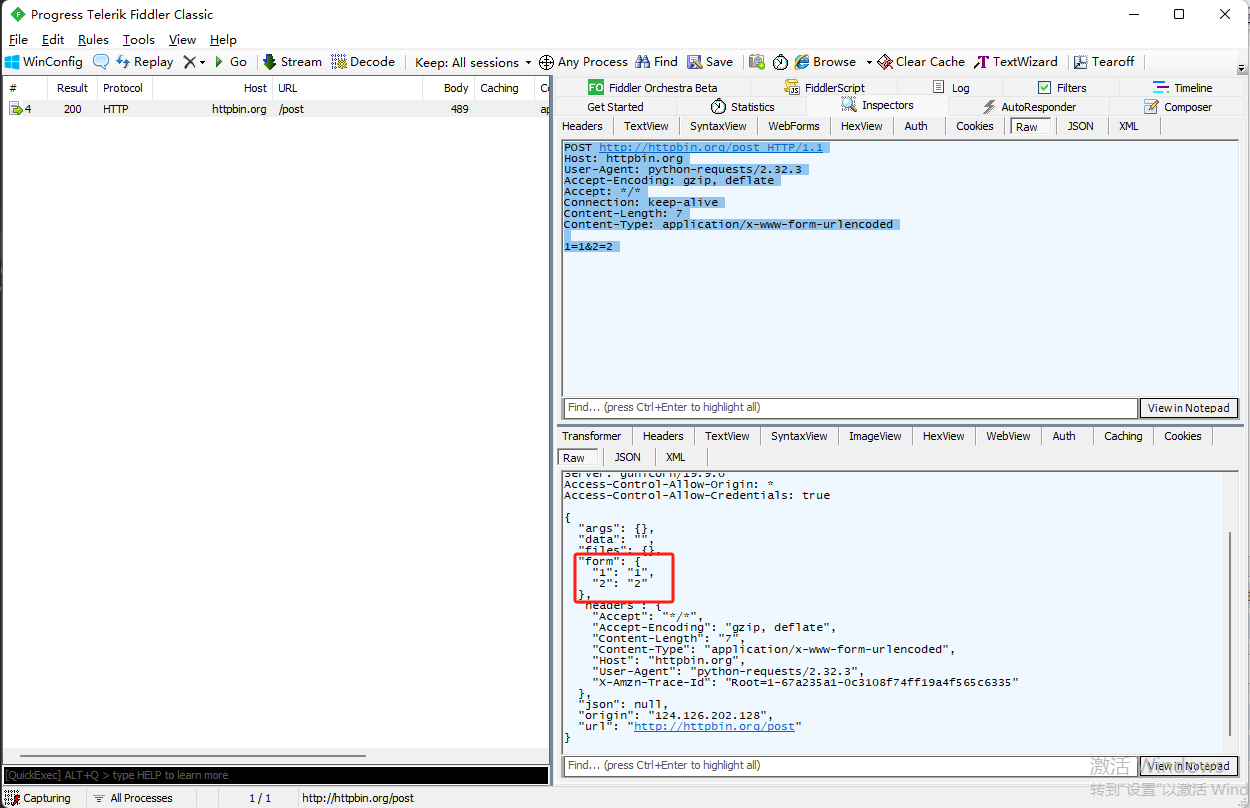This screenshot has height=808, width=1250.
Task: Open the File menu
Action: click(18, 40)
